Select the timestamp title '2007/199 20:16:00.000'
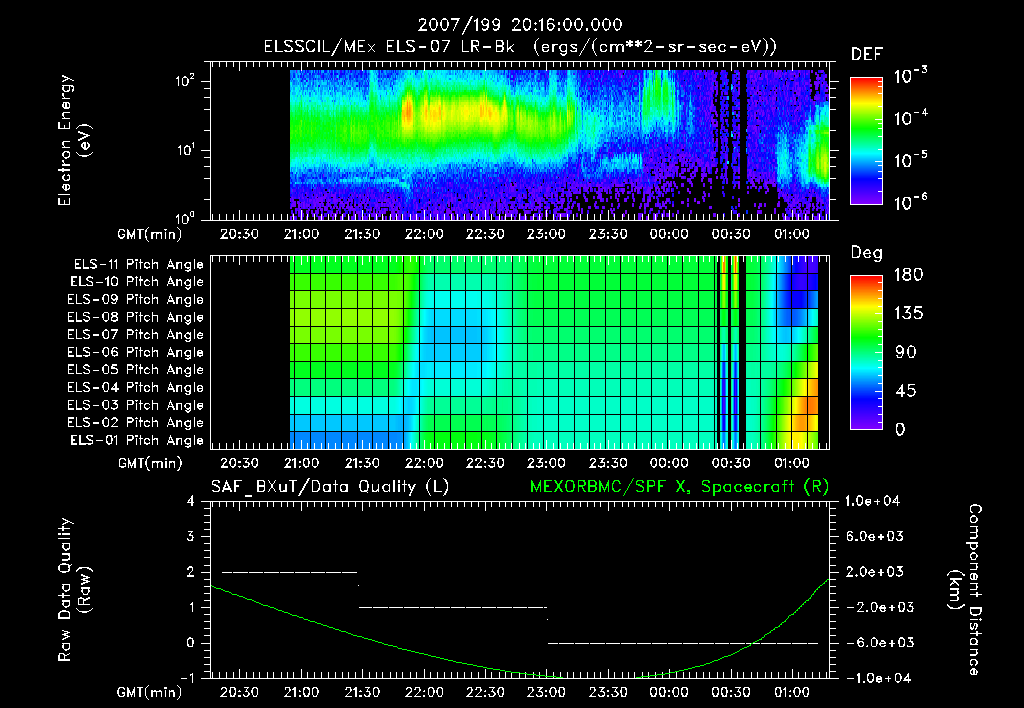 (520, 25)
